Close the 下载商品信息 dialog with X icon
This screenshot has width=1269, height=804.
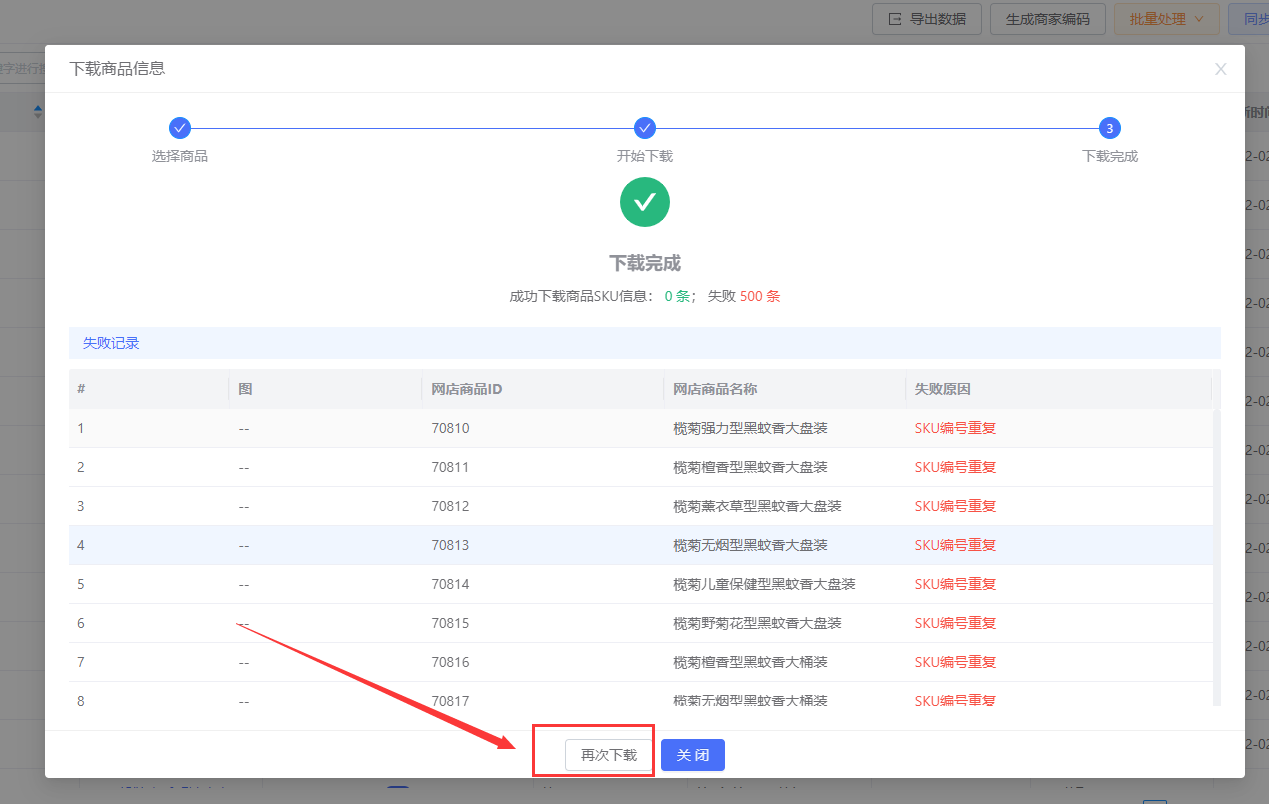(1220, 69)
